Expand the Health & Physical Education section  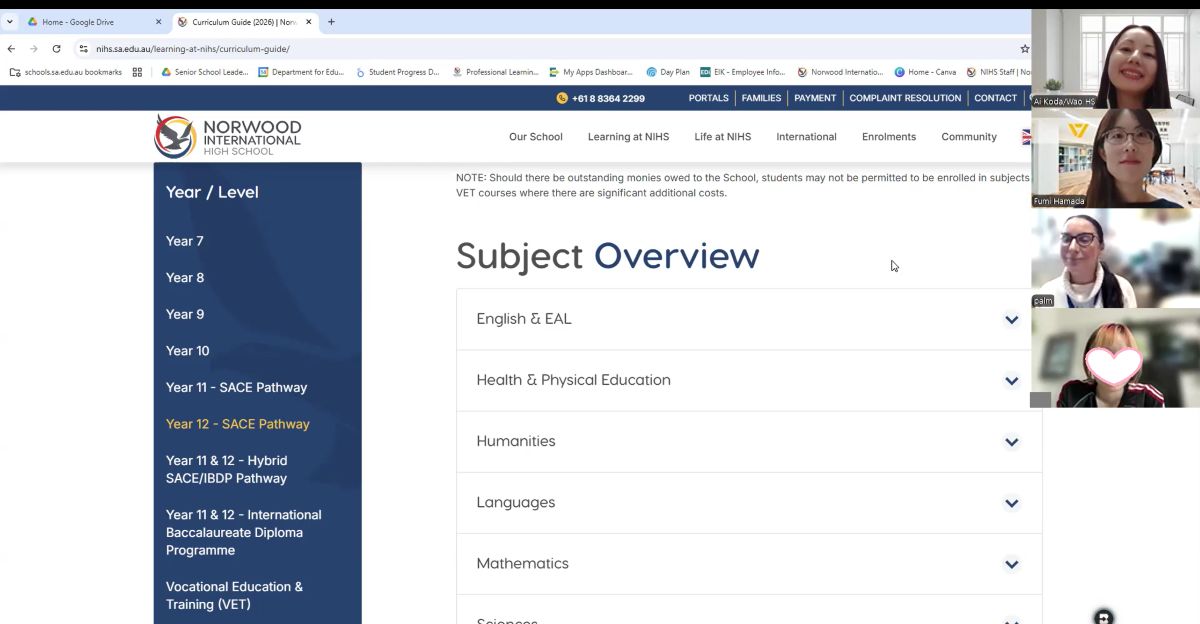[1011, 381]
